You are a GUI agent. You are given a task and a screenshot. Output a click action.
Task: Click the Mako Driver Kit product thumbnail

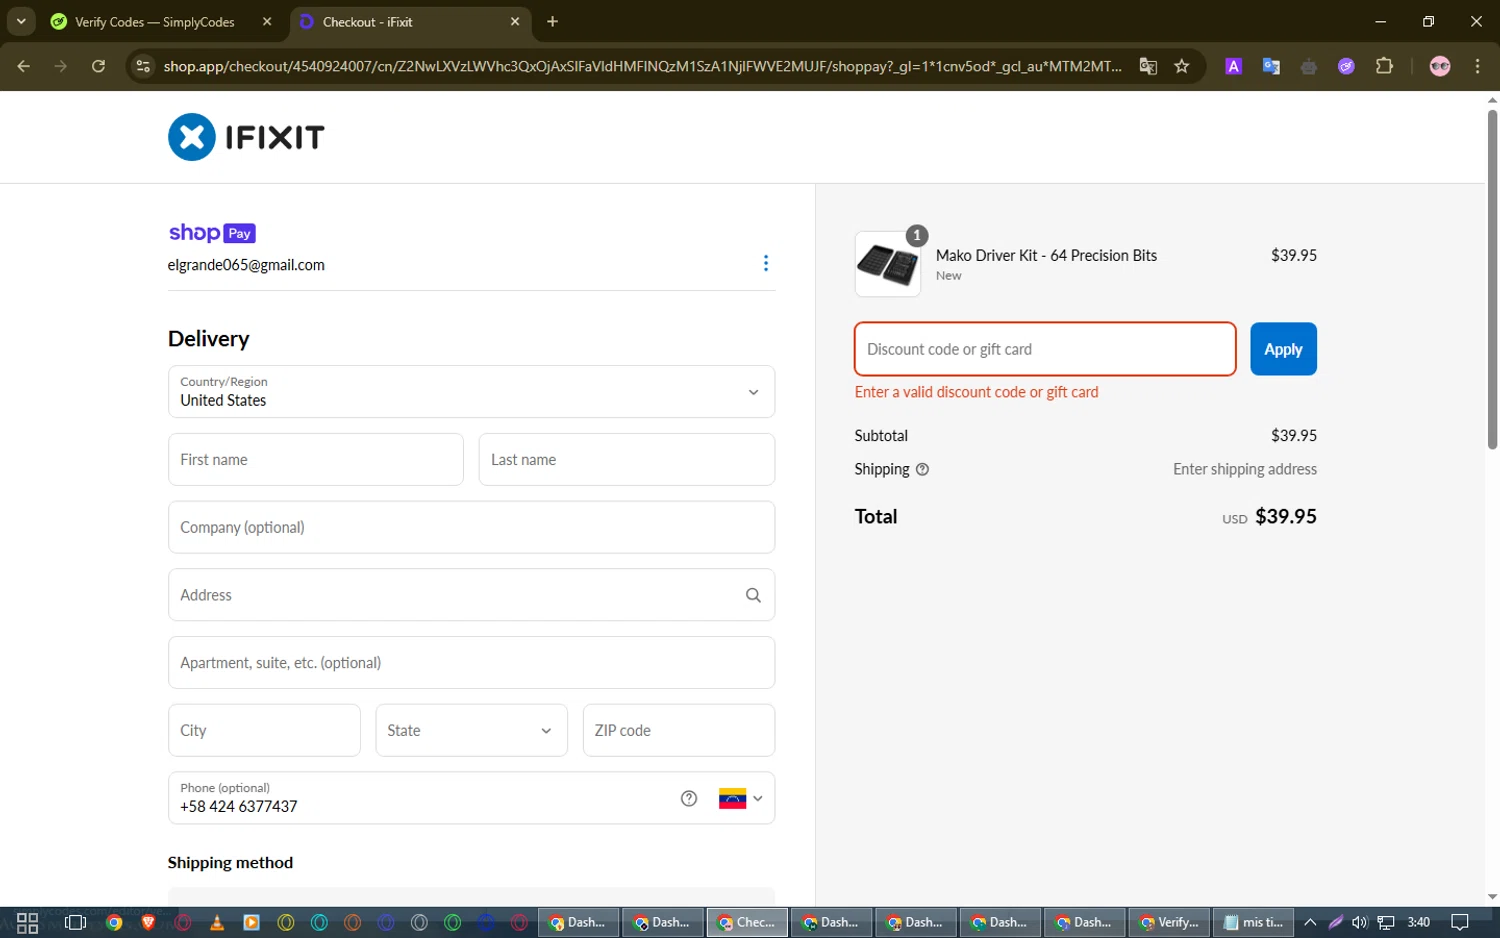(887, 265)
